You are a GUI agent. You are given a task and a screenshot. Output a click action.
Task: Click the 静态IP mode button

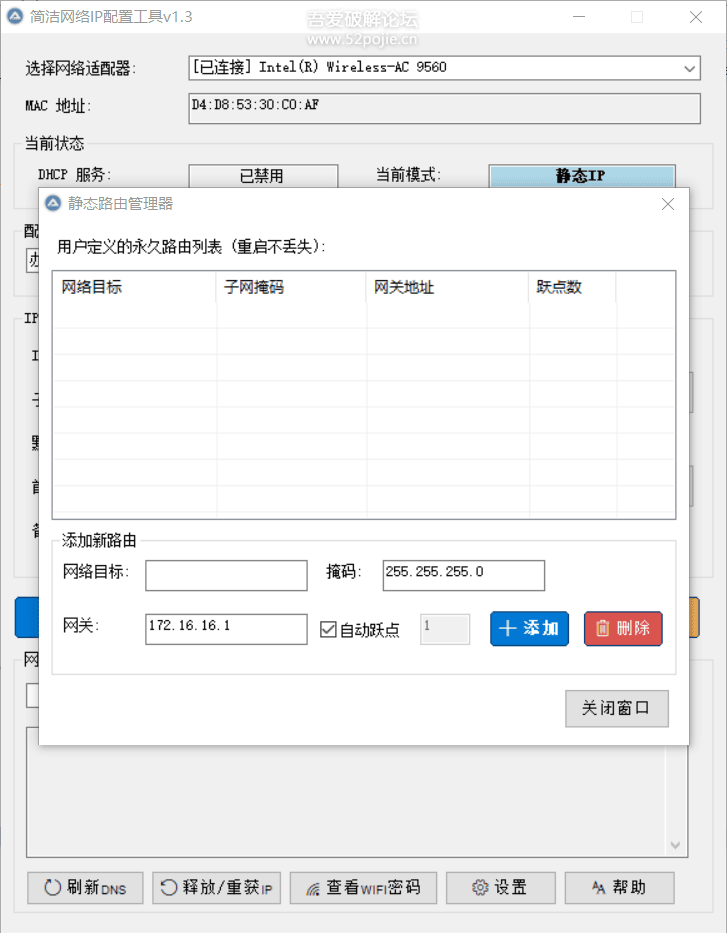point(582,176)
